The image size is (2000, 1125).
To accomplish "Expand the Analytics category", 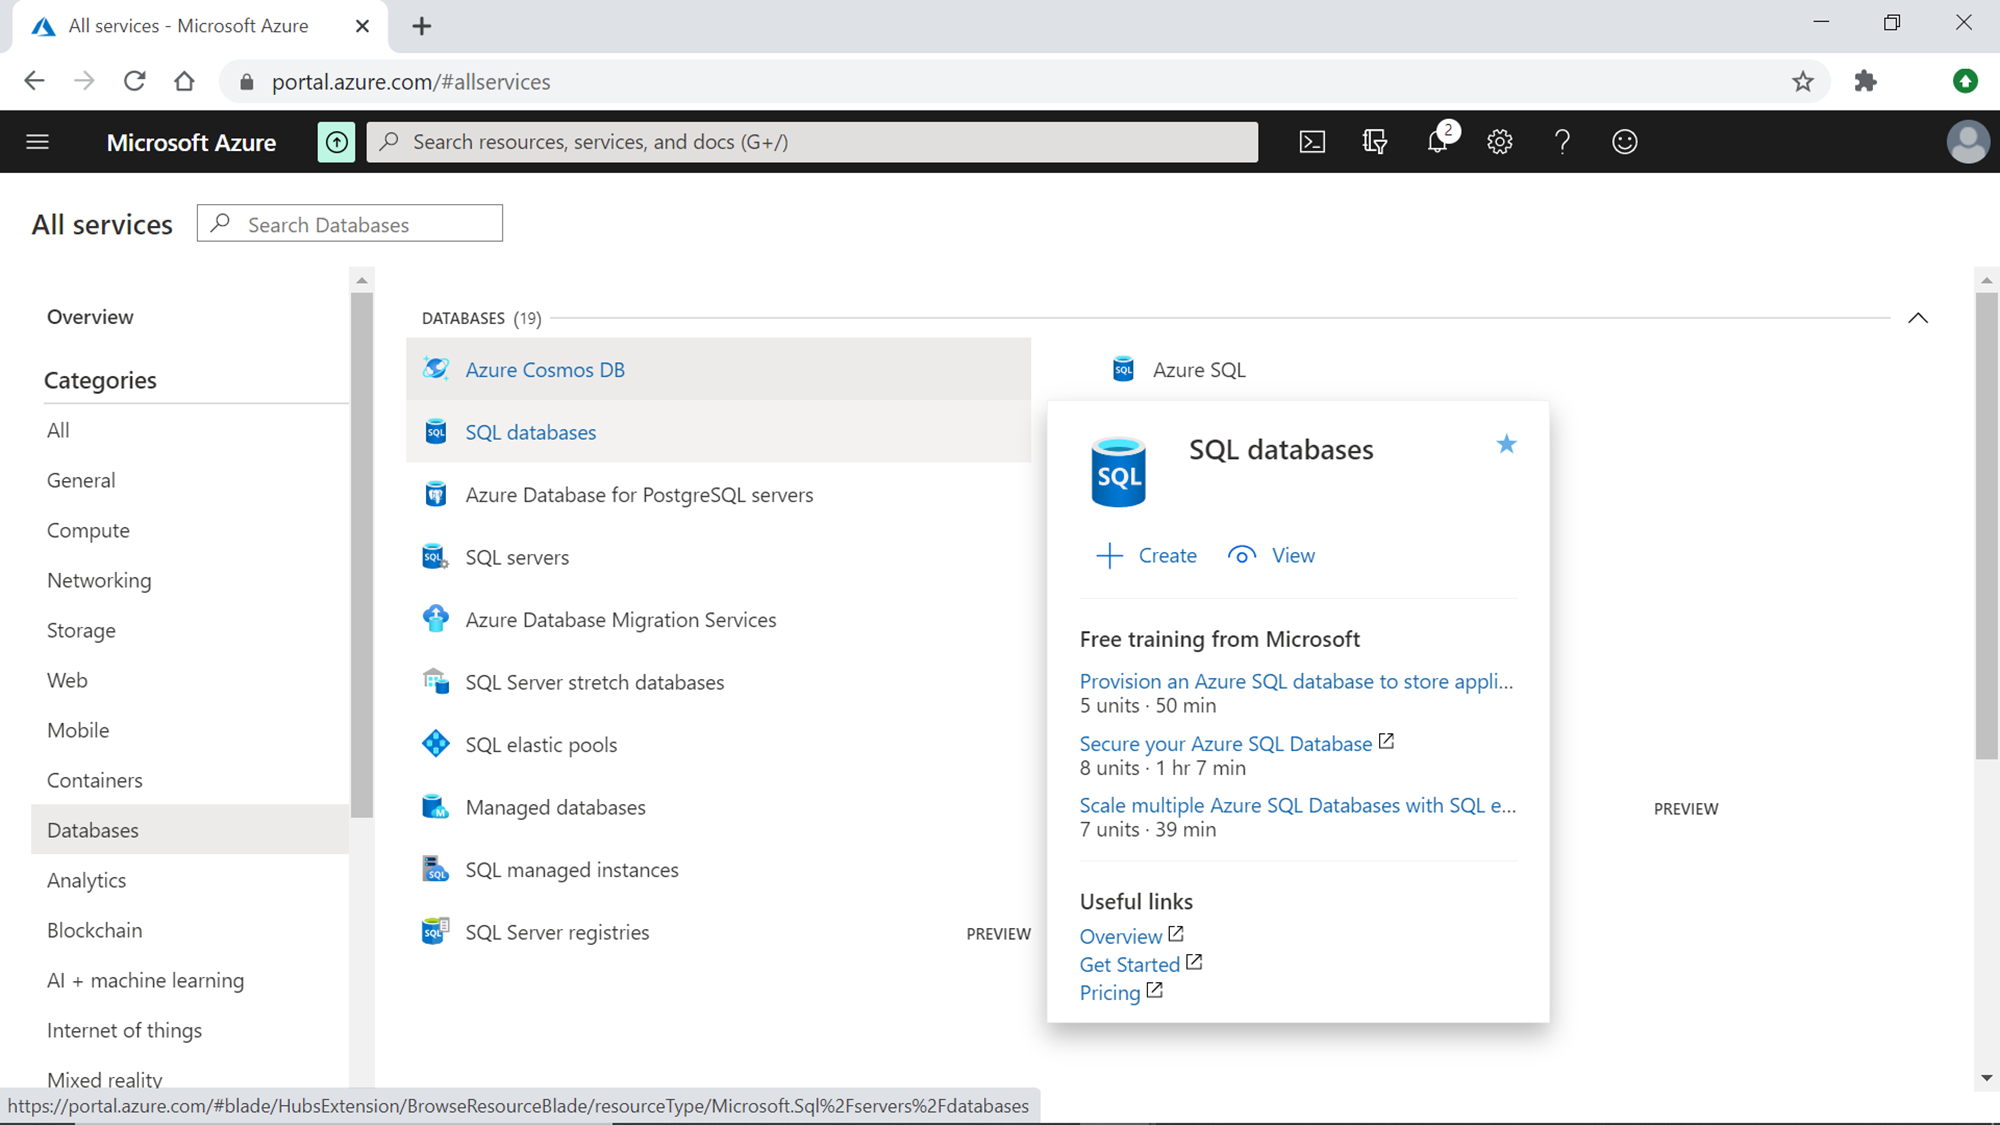I will point(85,879).
